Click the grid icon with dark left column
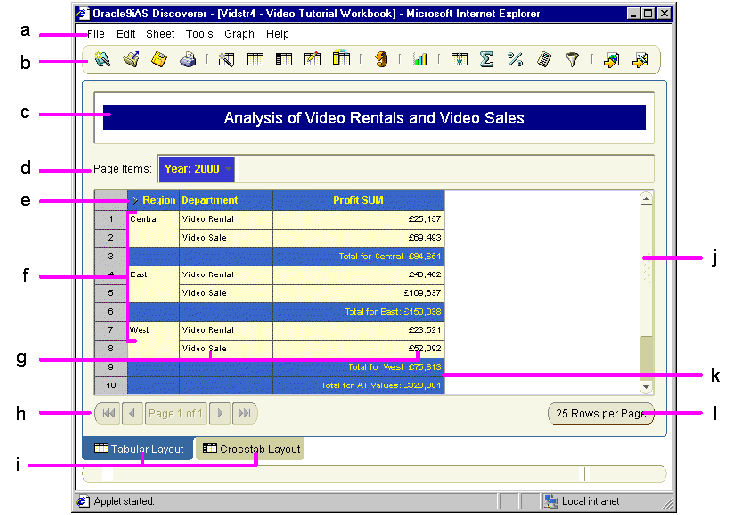This screenshot has width=733, height=515. click(x=284, y=59)
